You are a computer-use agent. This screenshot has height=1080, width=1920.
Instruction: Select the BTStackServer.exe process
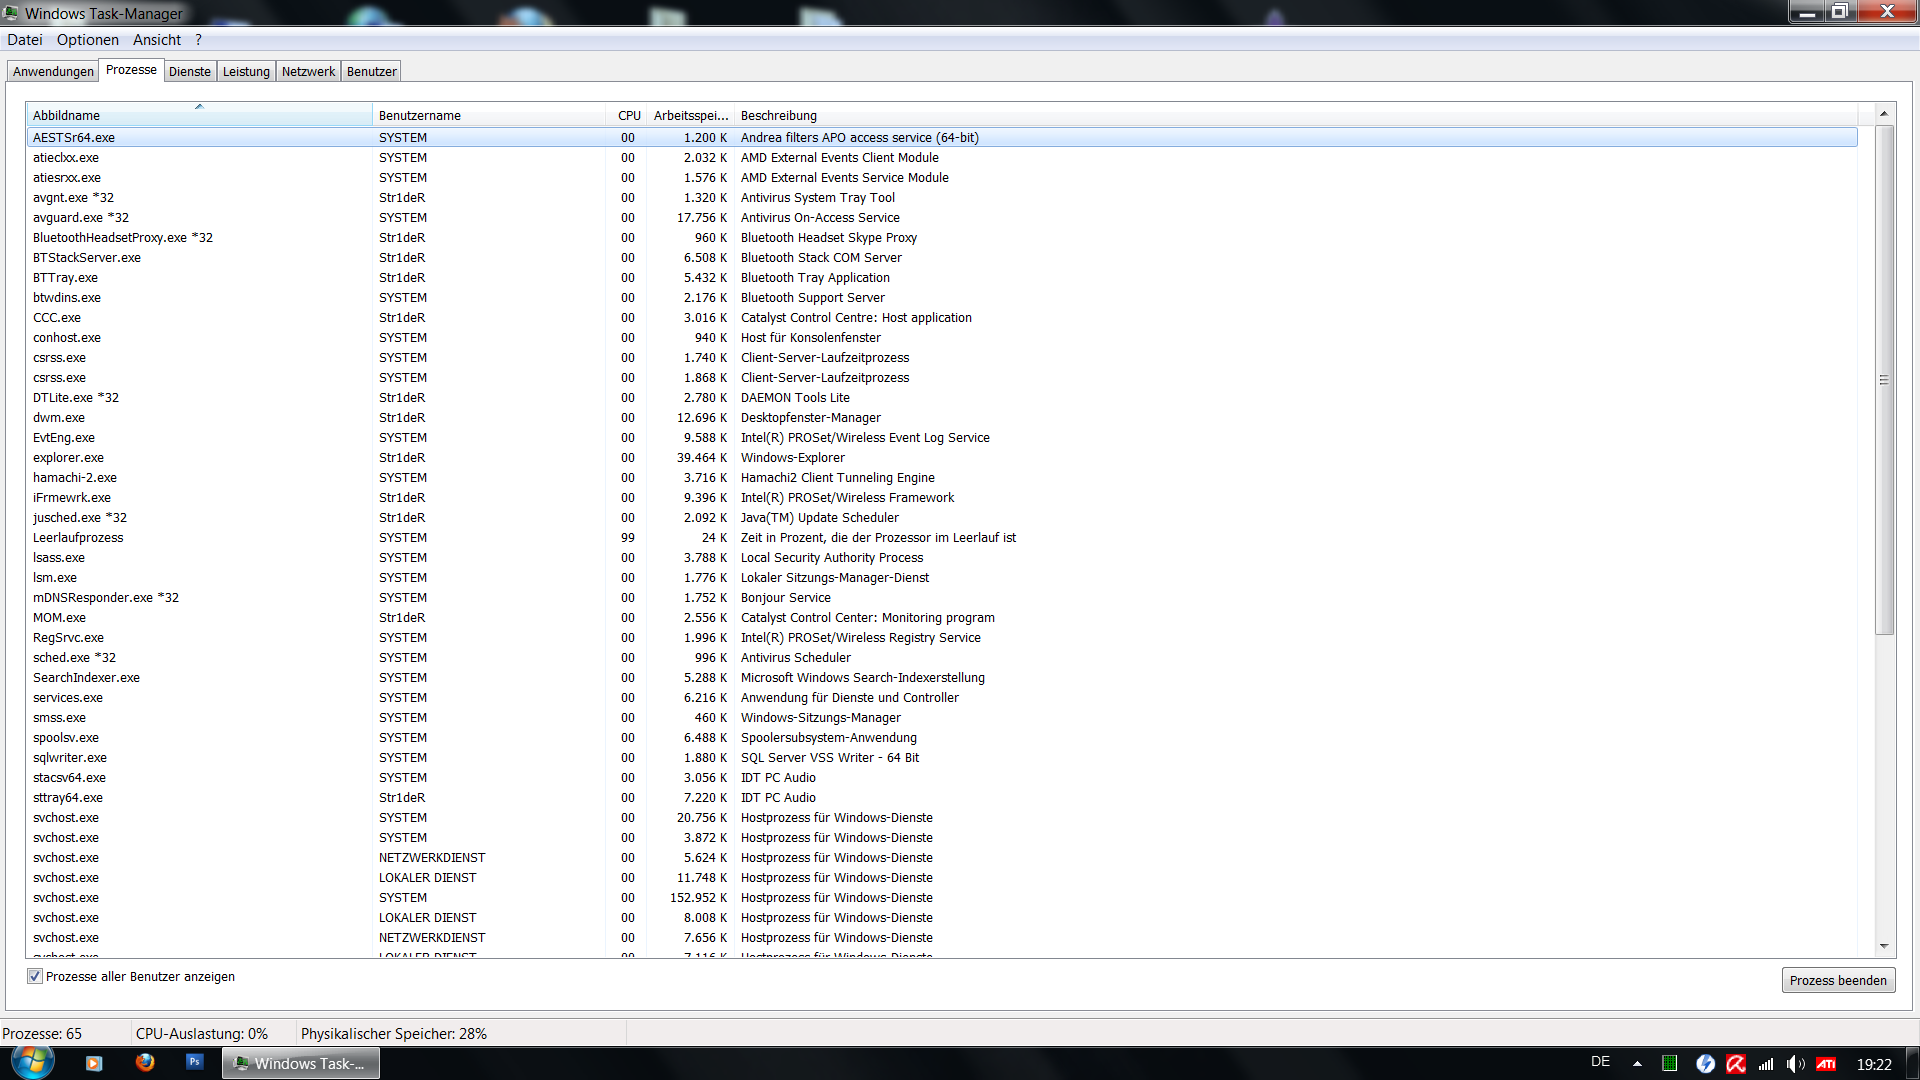coord(942,258)
